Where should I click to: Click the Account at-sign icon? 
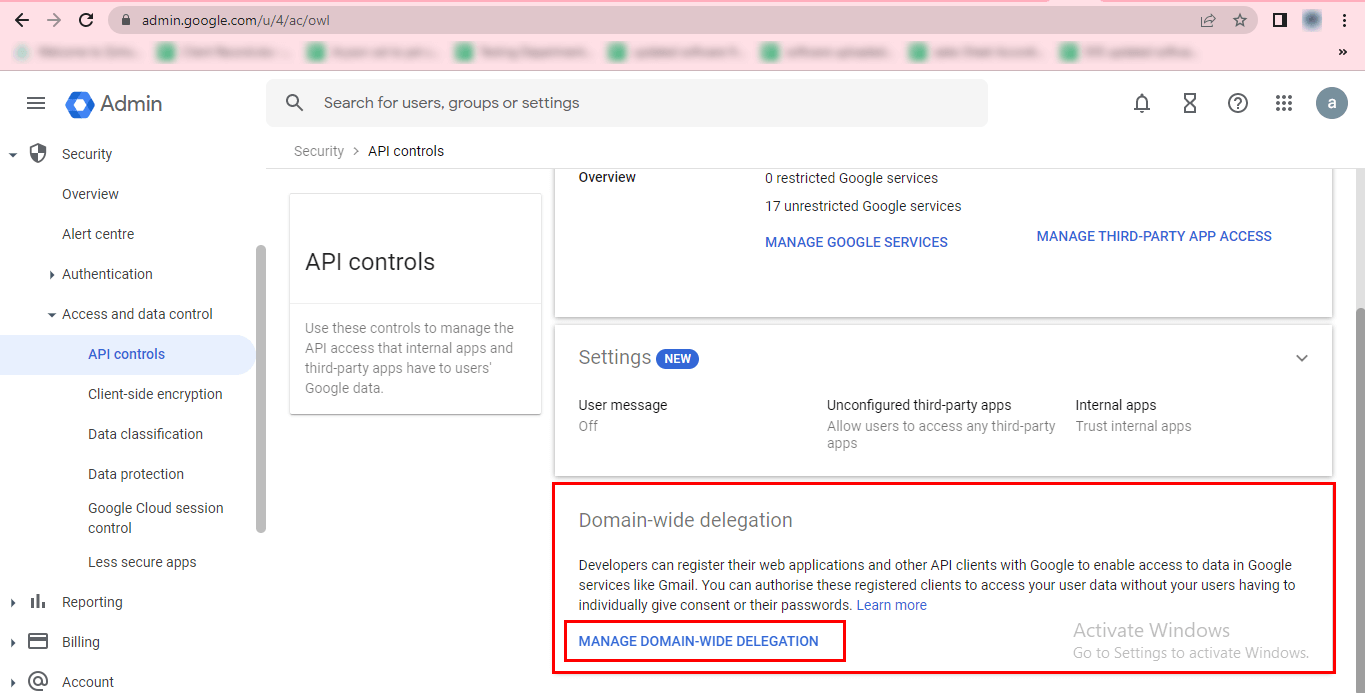tap(38, 681)
